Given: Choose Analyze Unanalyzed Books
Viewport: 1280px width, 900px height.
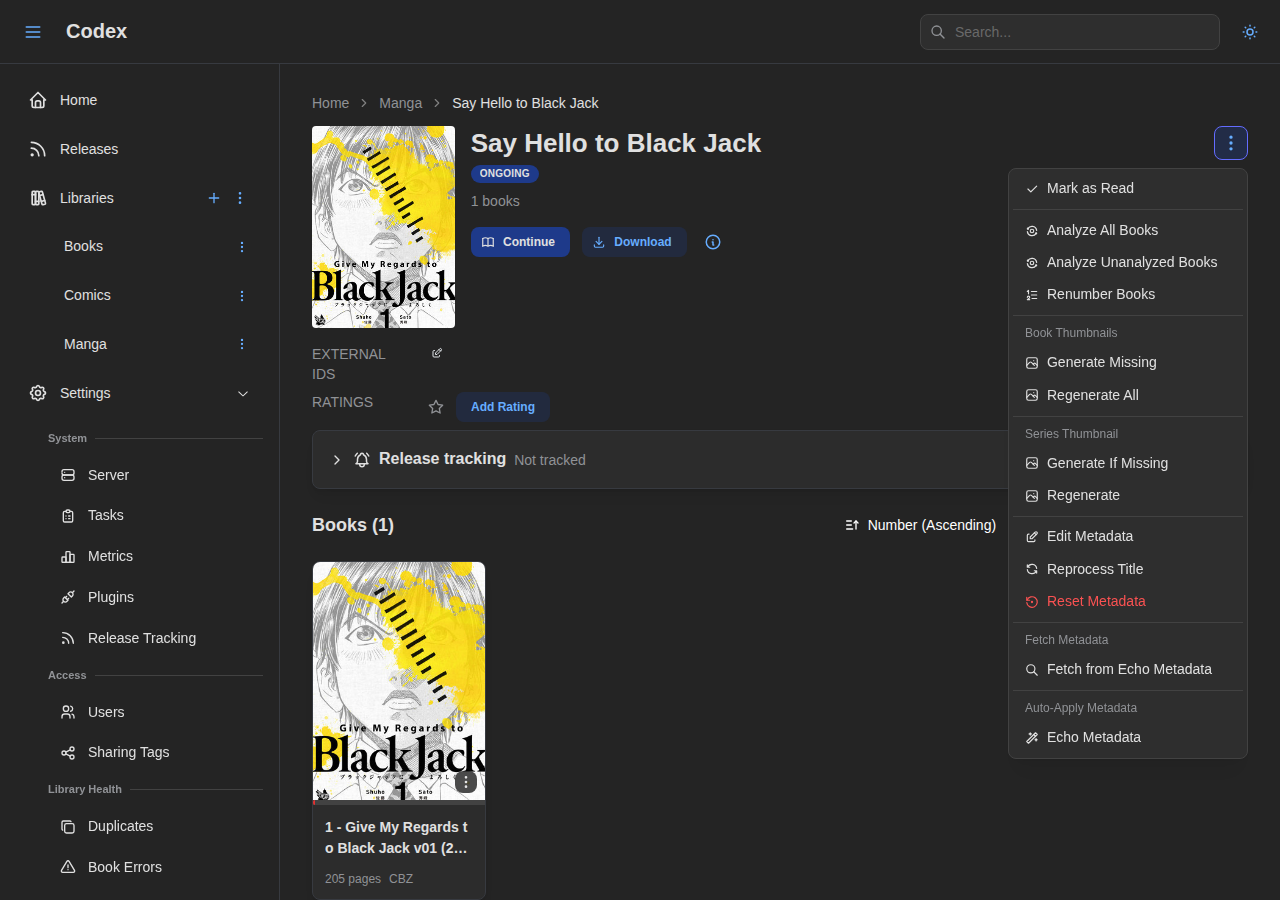Looking at the screenshot, I should pos(1128,262).
